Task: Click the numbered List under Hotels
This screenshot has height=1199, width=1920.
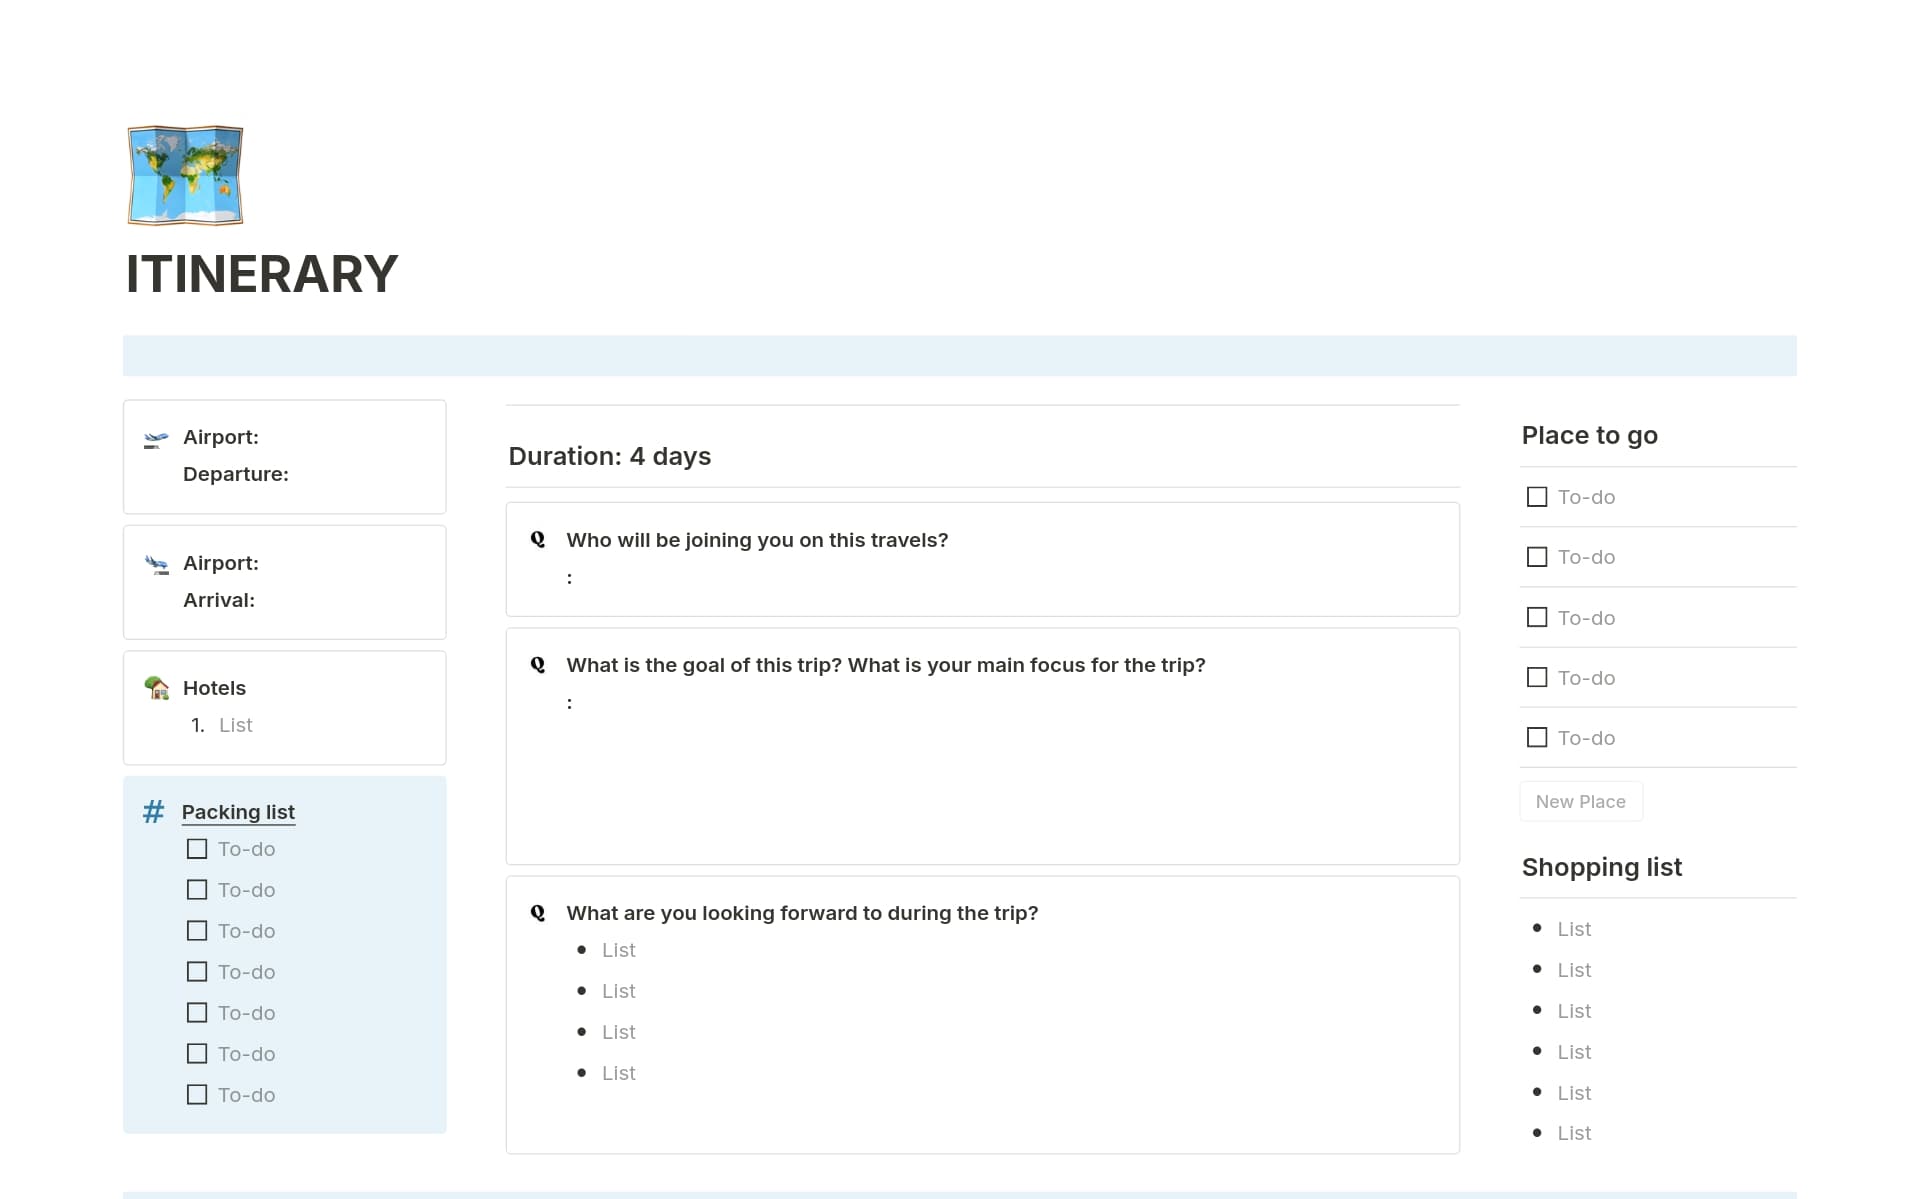Action: (236, 725)
